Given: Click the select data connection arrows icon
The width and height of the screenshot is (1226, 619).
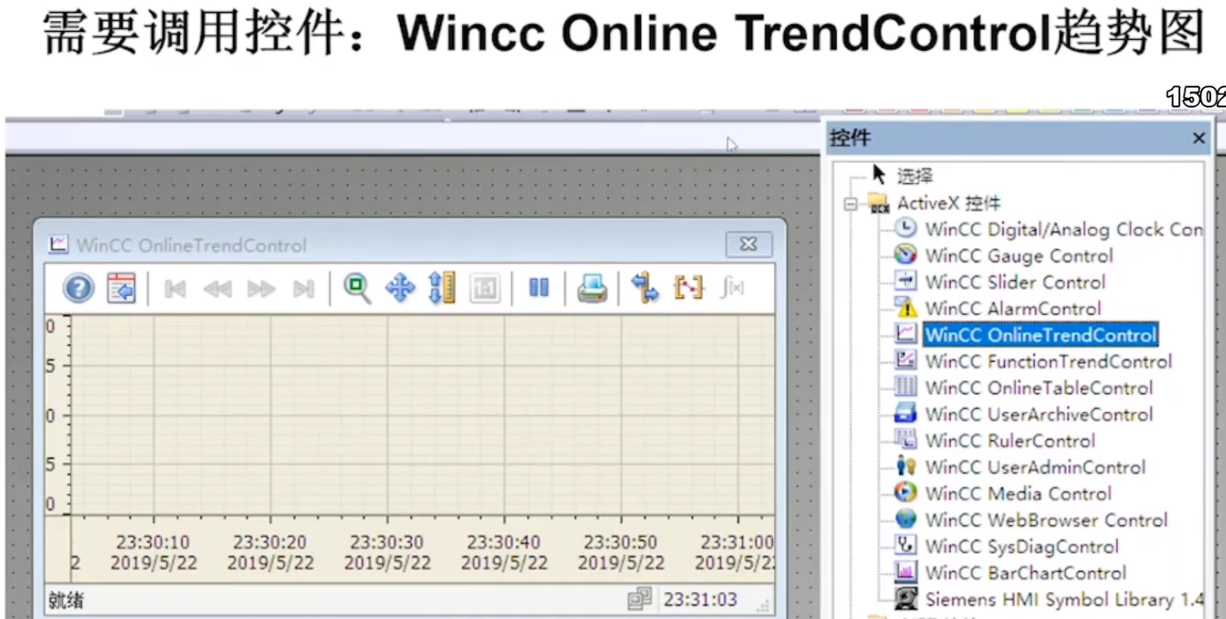Looking at the screenshot, I should (x=645, y=288).
